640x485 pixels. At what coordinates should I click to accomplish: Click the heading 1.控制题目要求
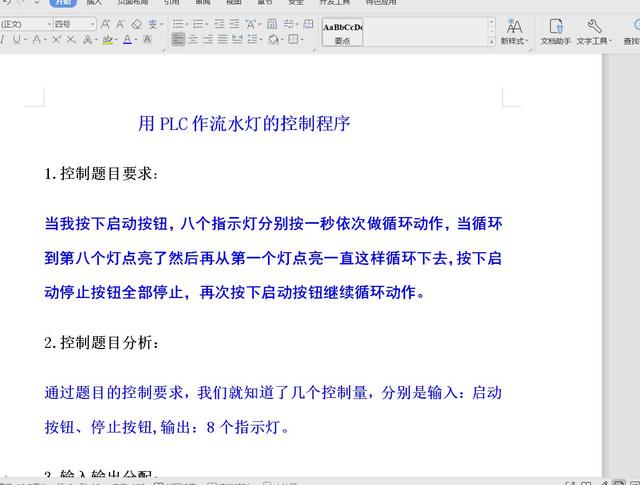pos(101,174)
